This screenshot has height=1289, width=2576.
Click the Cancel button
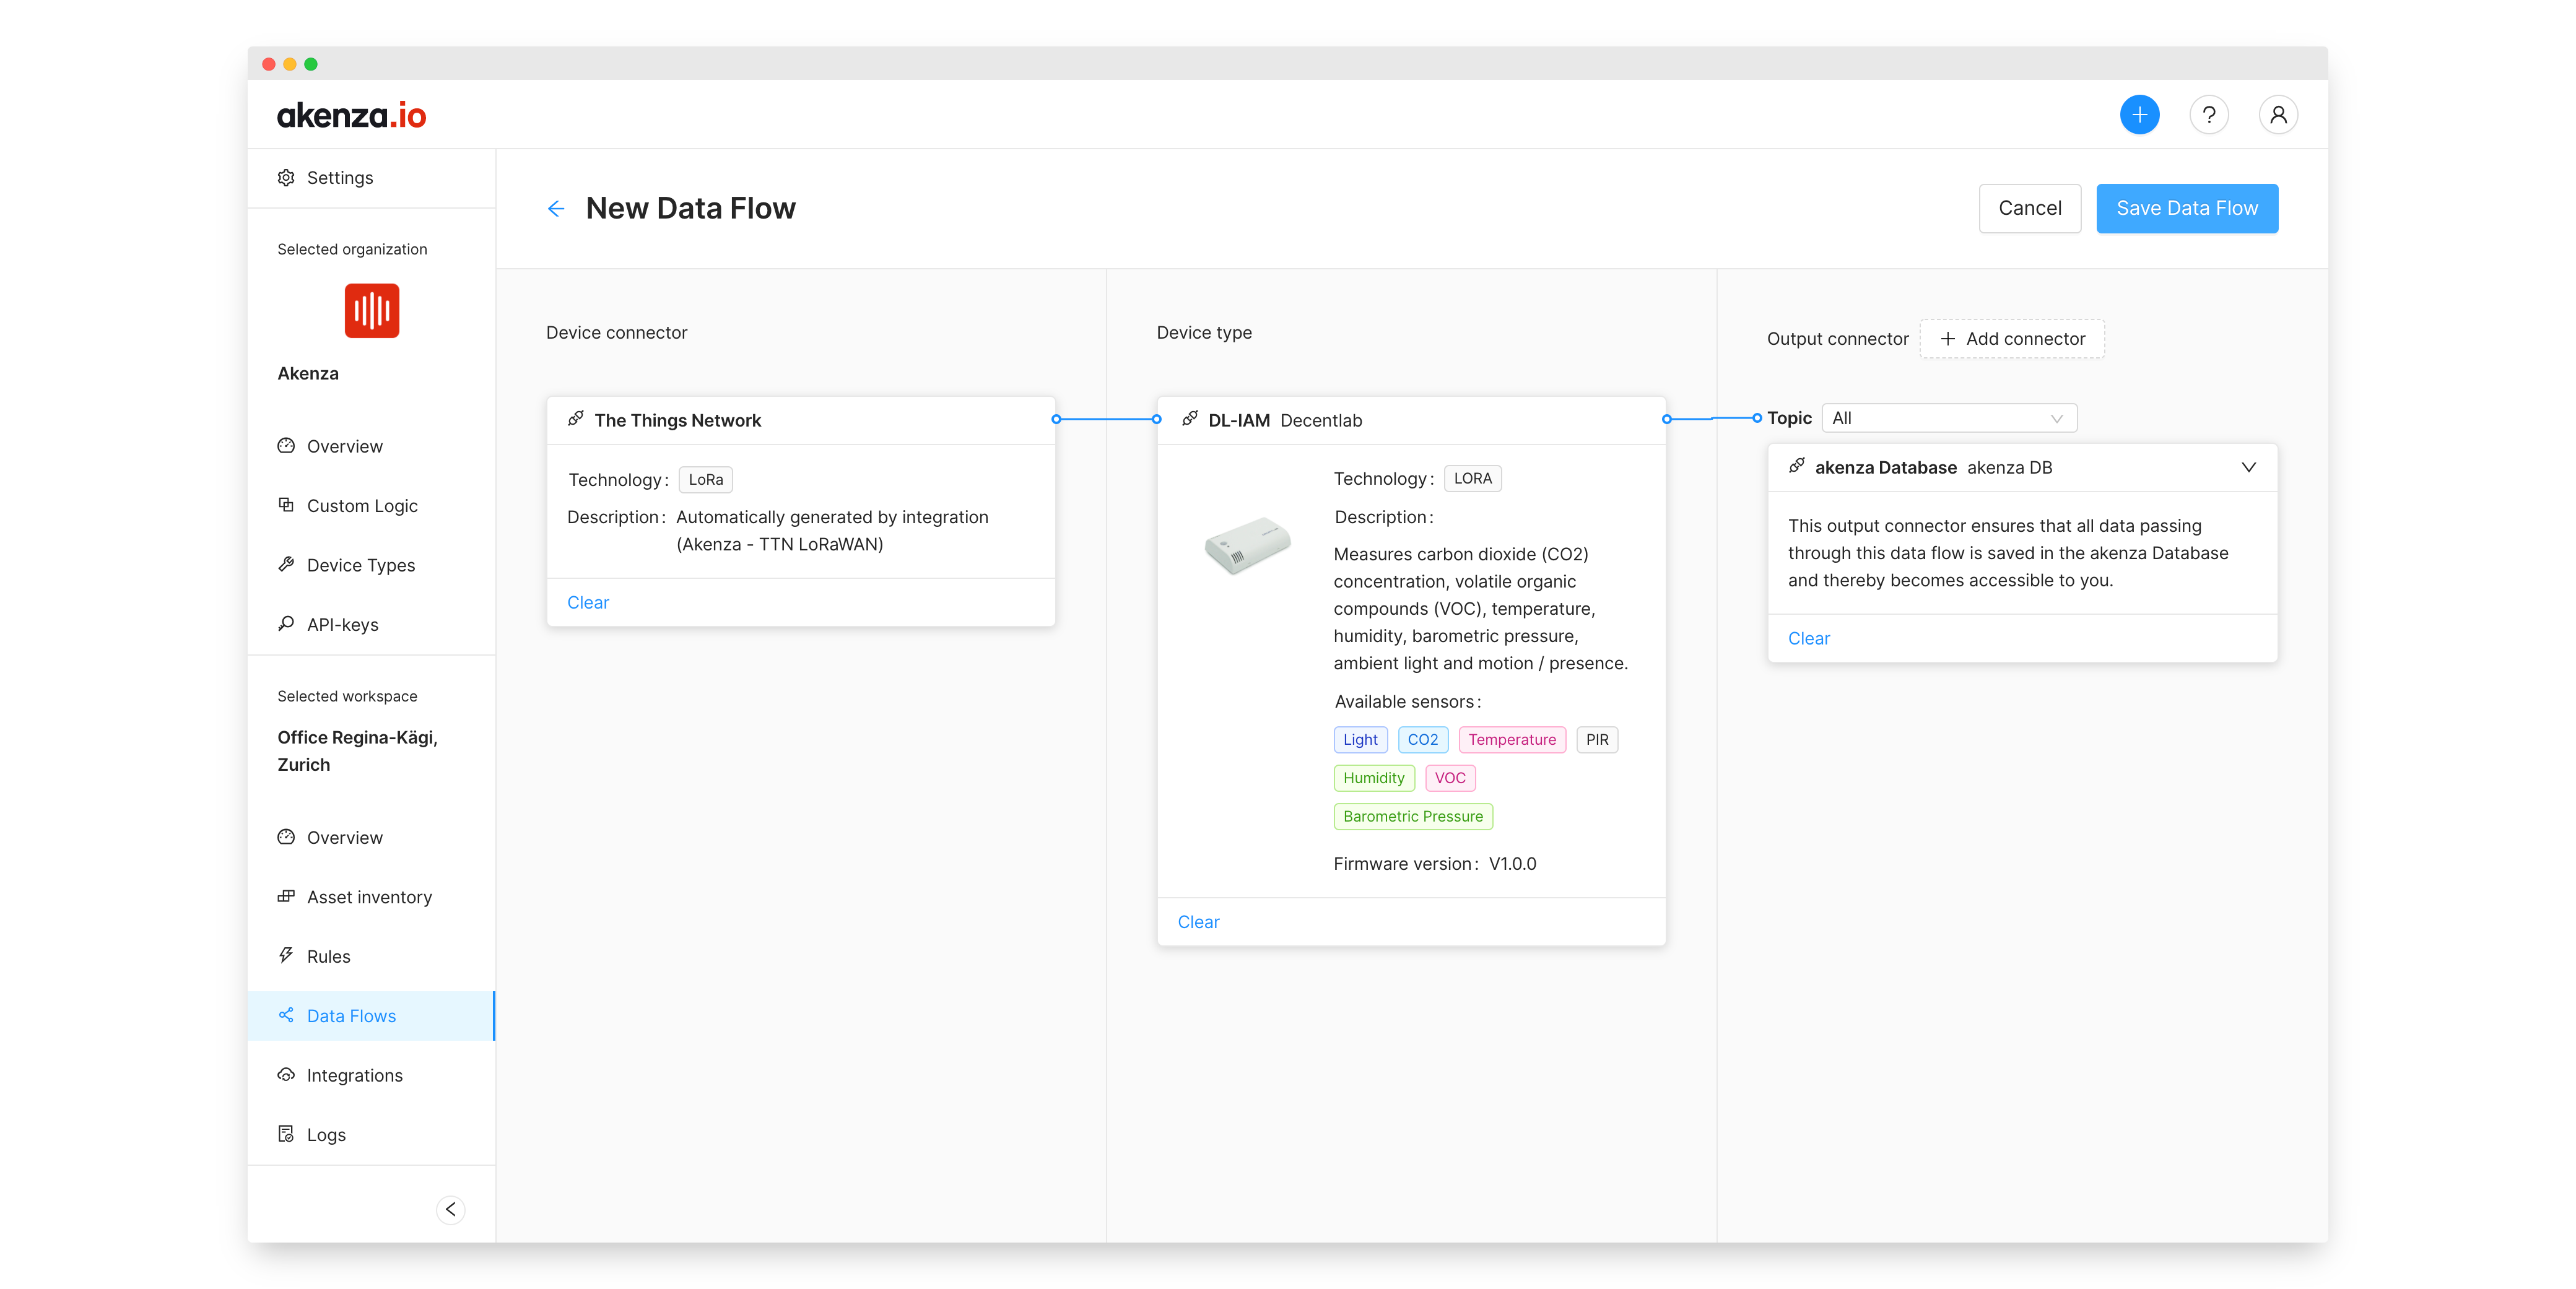point(2029,208)
